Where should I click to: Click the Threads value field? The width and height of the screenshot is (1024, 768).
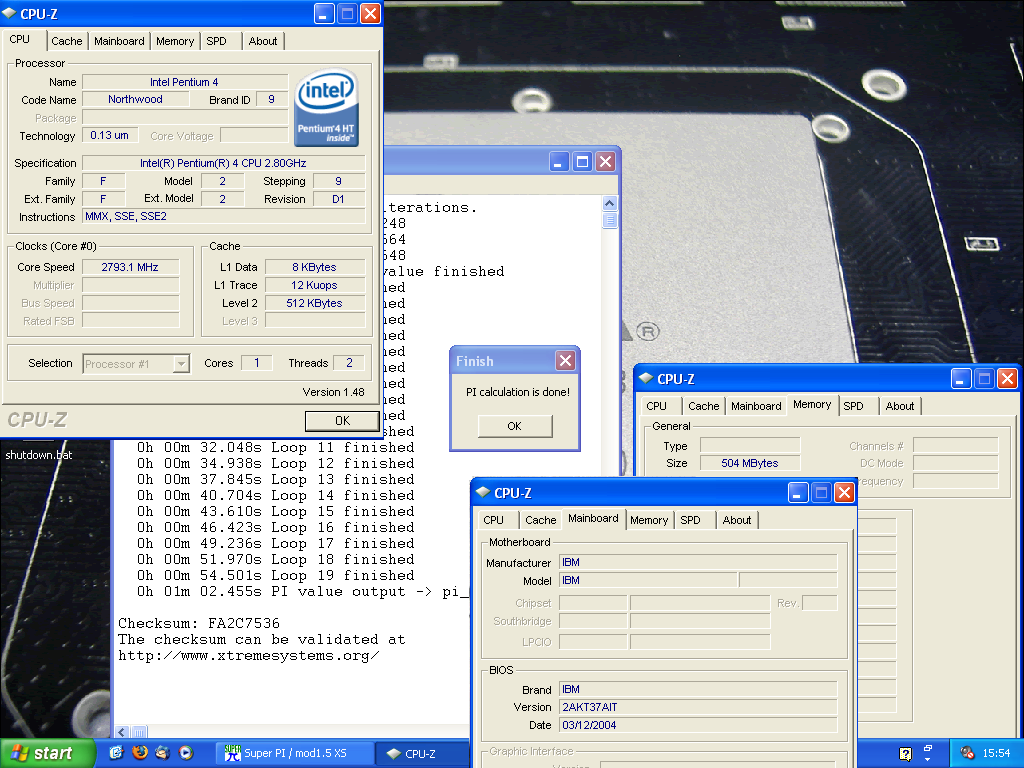tap(349, 362)
